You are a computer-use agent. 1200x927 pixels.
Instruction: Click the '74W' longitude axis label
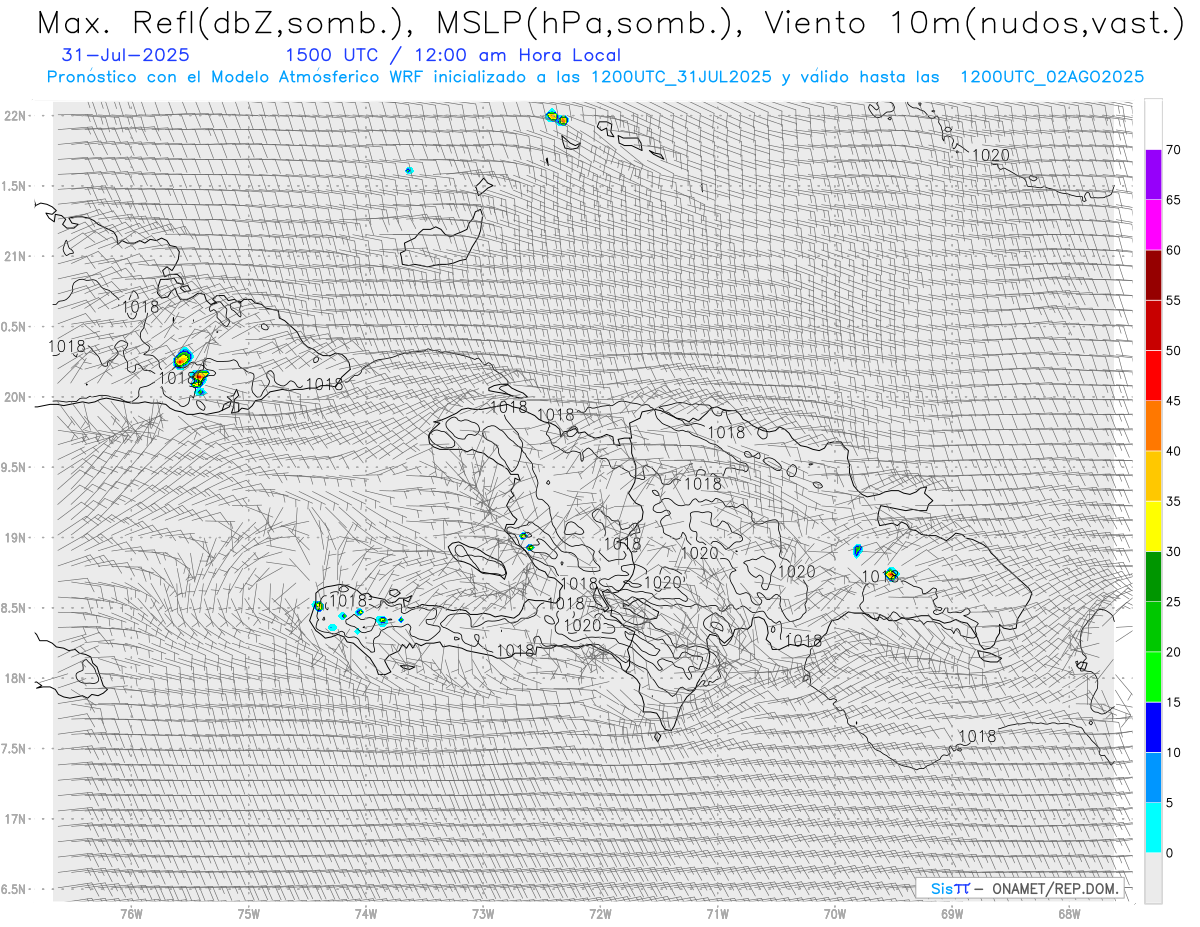click(366, 914)
